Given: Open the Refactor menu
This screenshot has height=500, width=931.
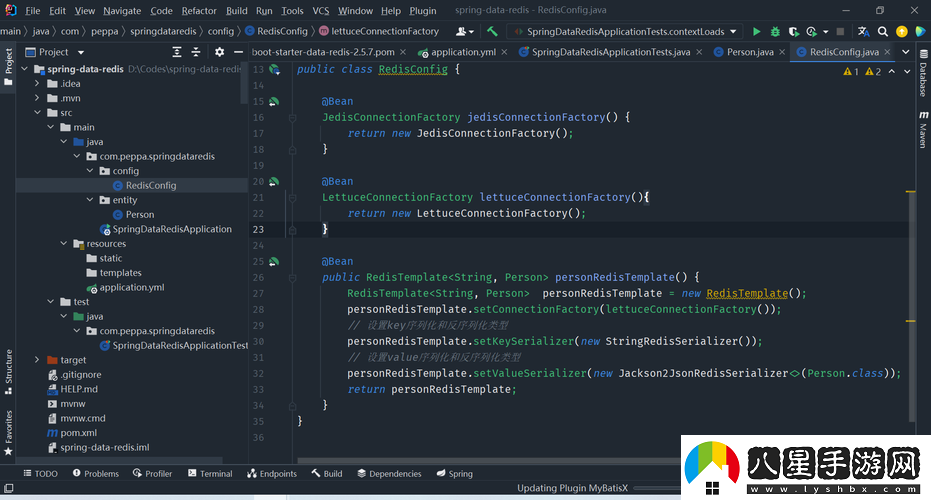Looking at the screenshot, I should pyautogui.click(x=198, y=11).
